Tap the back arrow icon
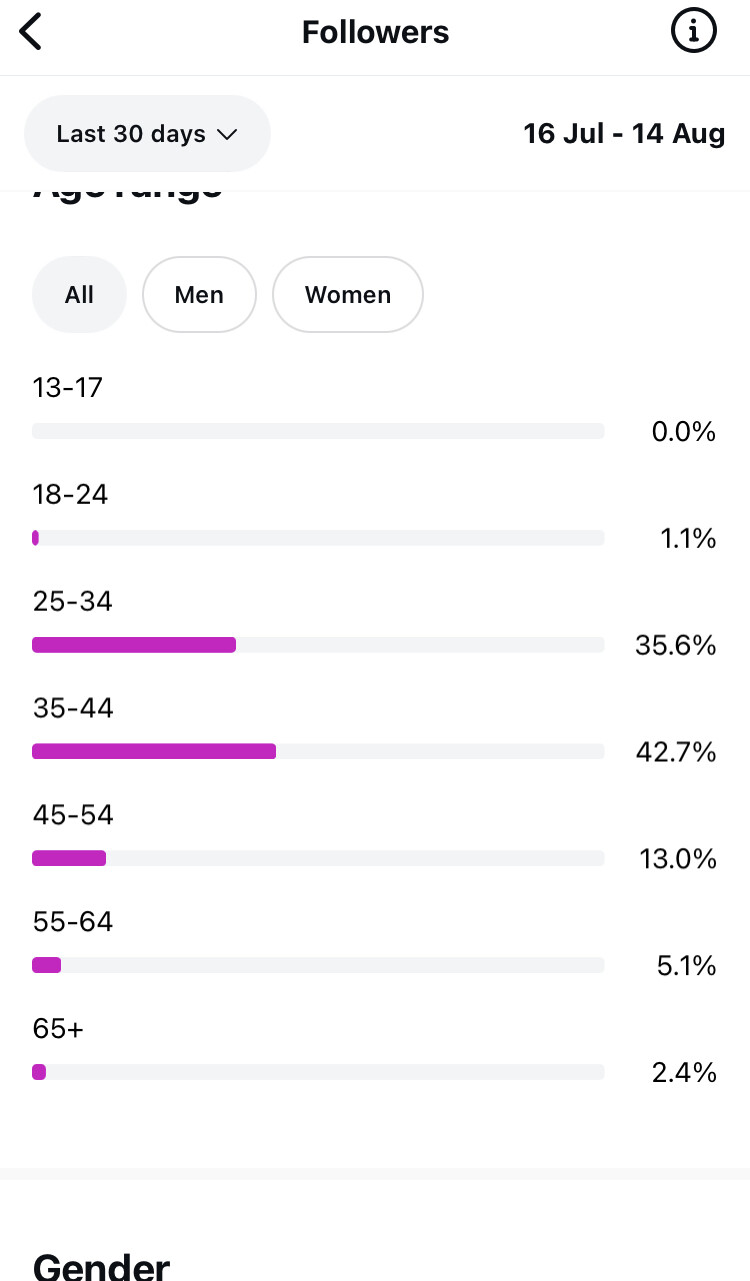750x1281 pixels. coord(32,32)
